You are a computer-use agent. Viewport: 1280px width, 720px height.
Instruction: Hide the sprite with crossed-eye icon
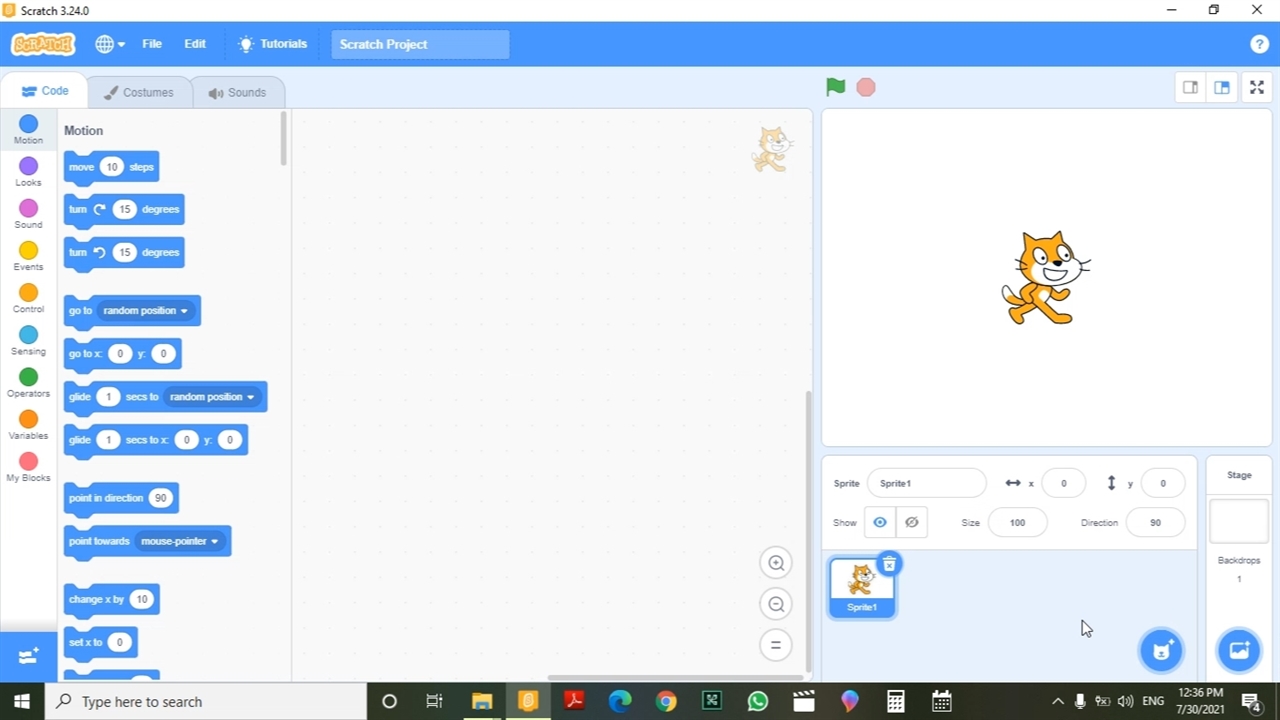point(911,522)
